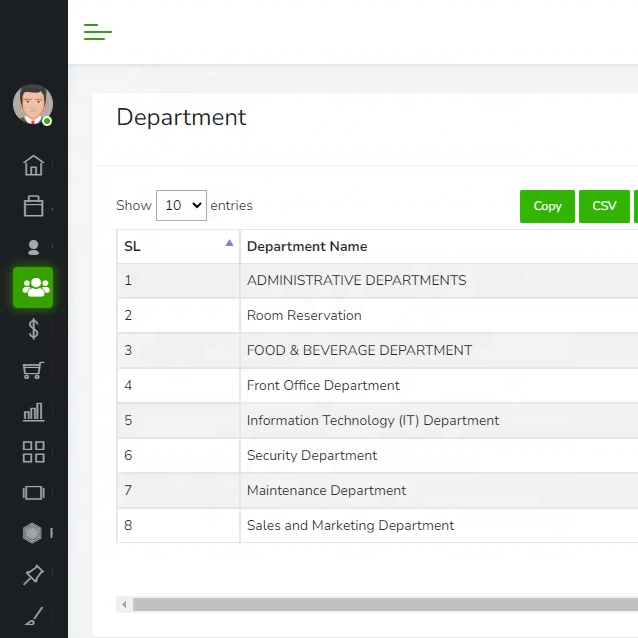This screenshot has height=638, width=638.
Task: Click the paintbrush icon in sidebar
Action: 34,615
